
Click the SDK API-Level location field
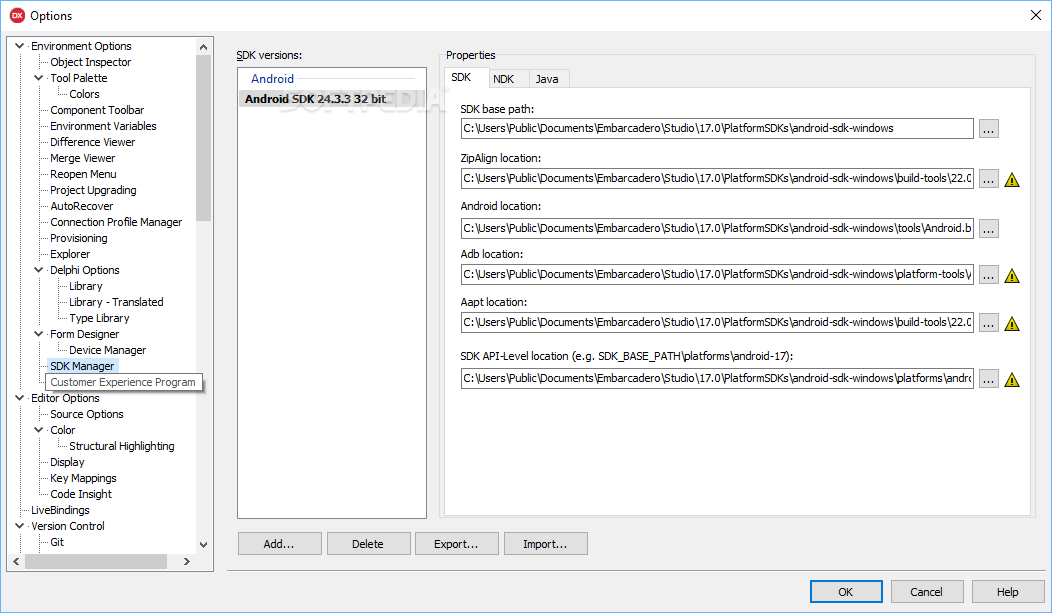pyautogui.click(x=717, y=378)
